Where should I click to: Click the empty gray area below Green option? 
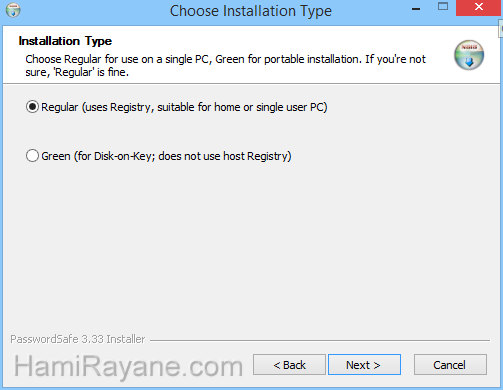point(250,247)
